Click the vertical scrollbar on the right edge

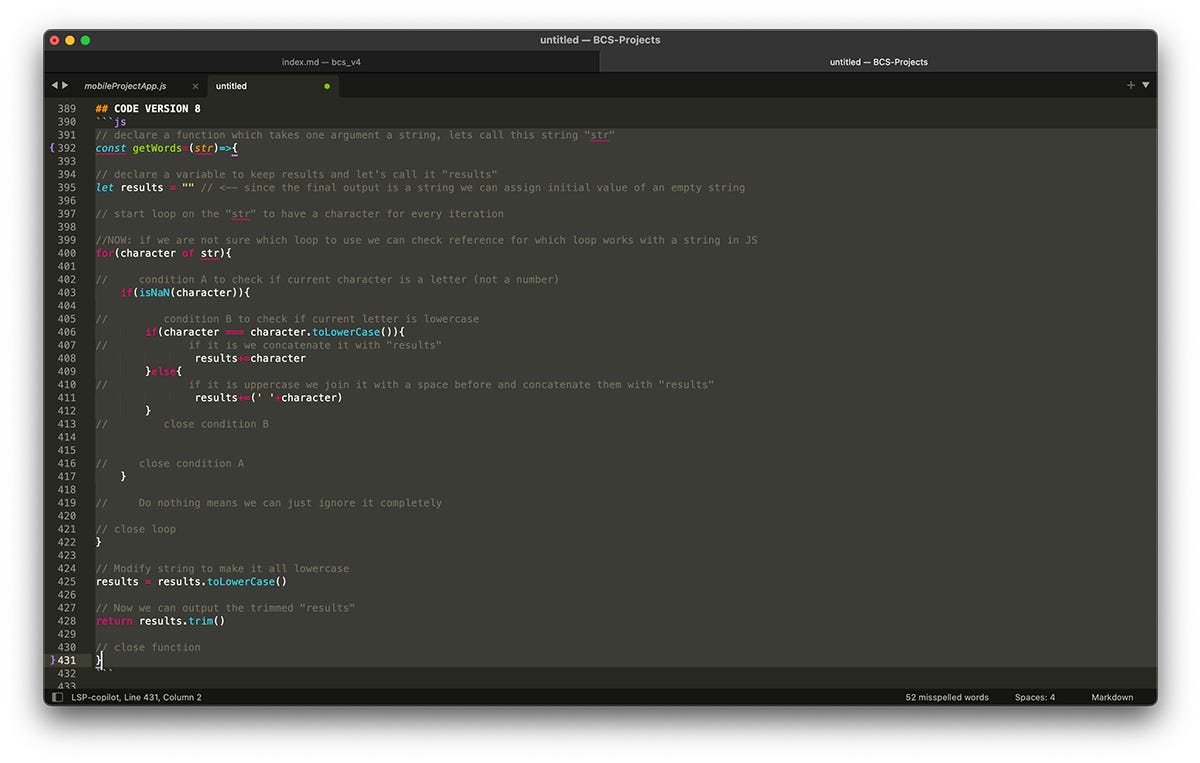(1152, 300)
